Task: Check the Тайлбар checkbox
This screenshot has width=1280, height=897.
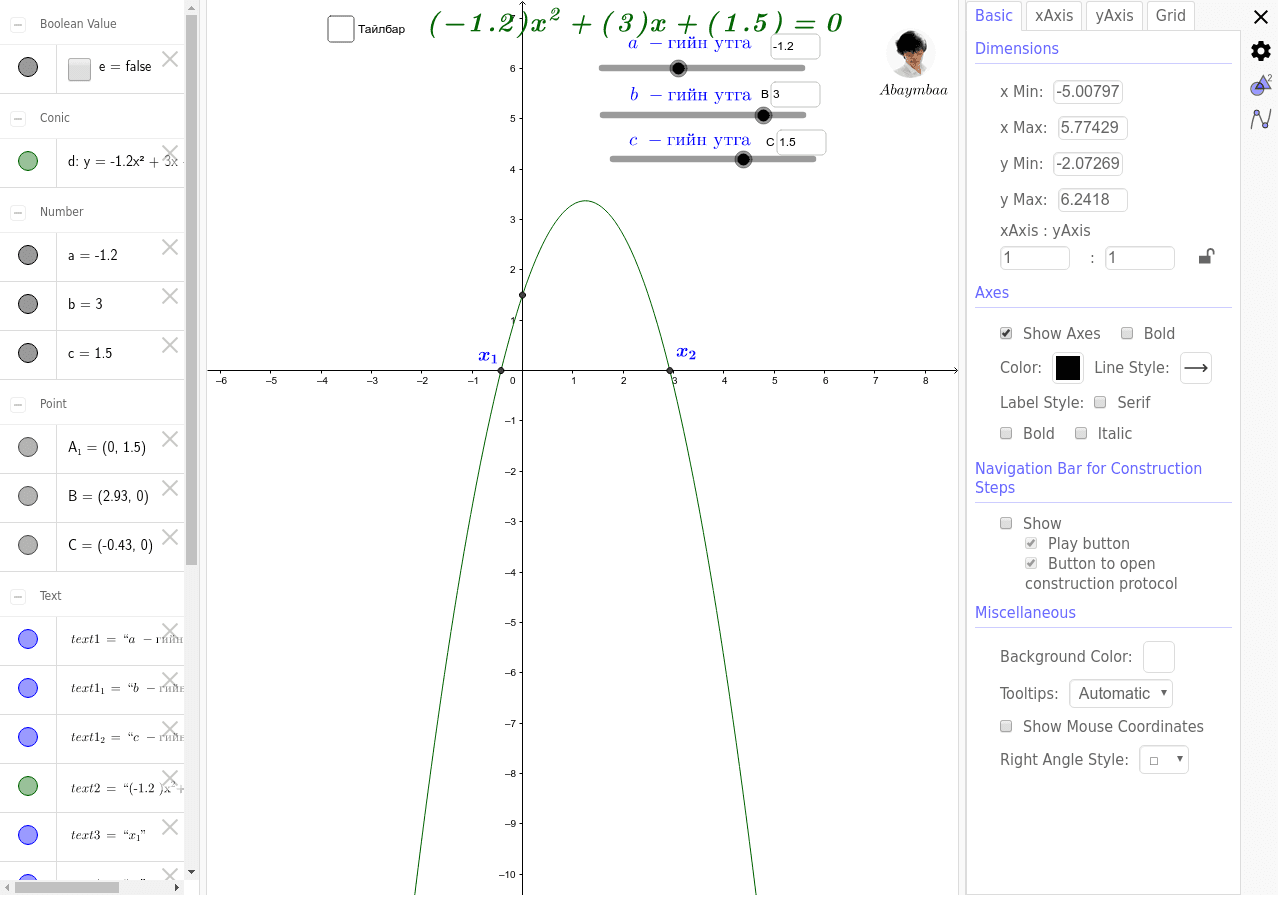Action: 341,29
